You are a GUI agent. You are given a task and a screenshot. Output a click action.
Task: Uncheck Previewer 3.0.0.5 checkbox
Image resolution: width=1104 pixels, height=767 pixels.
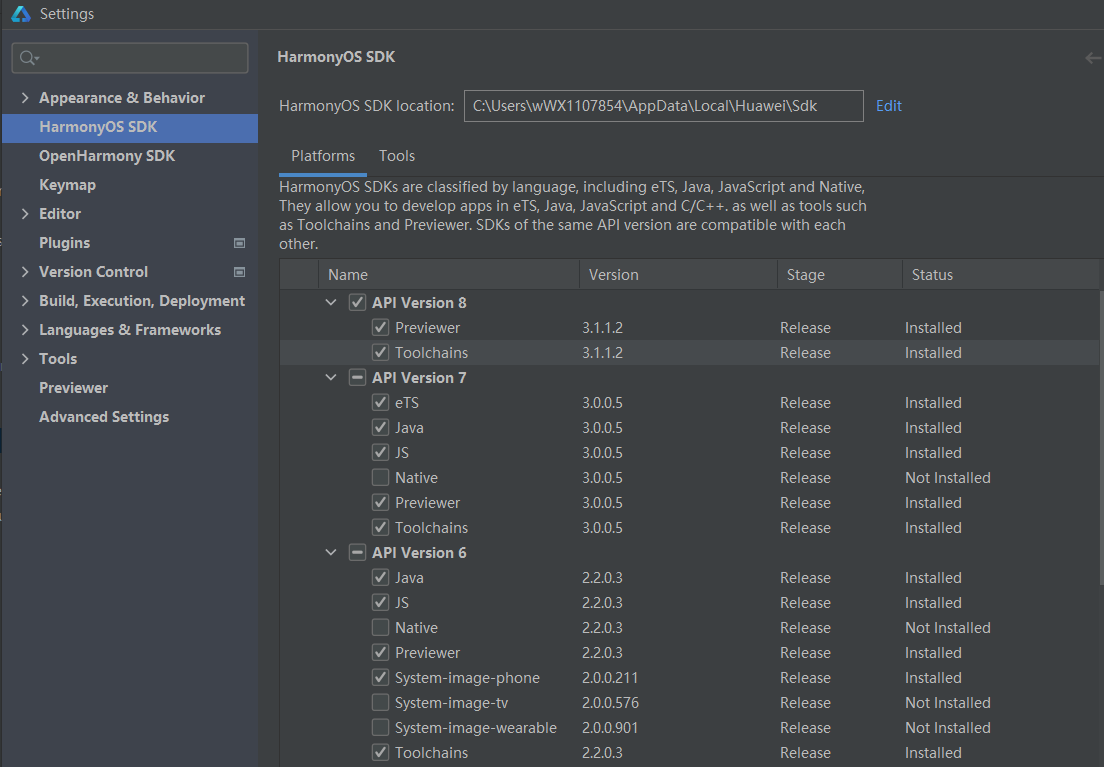(x=380, y=503)
